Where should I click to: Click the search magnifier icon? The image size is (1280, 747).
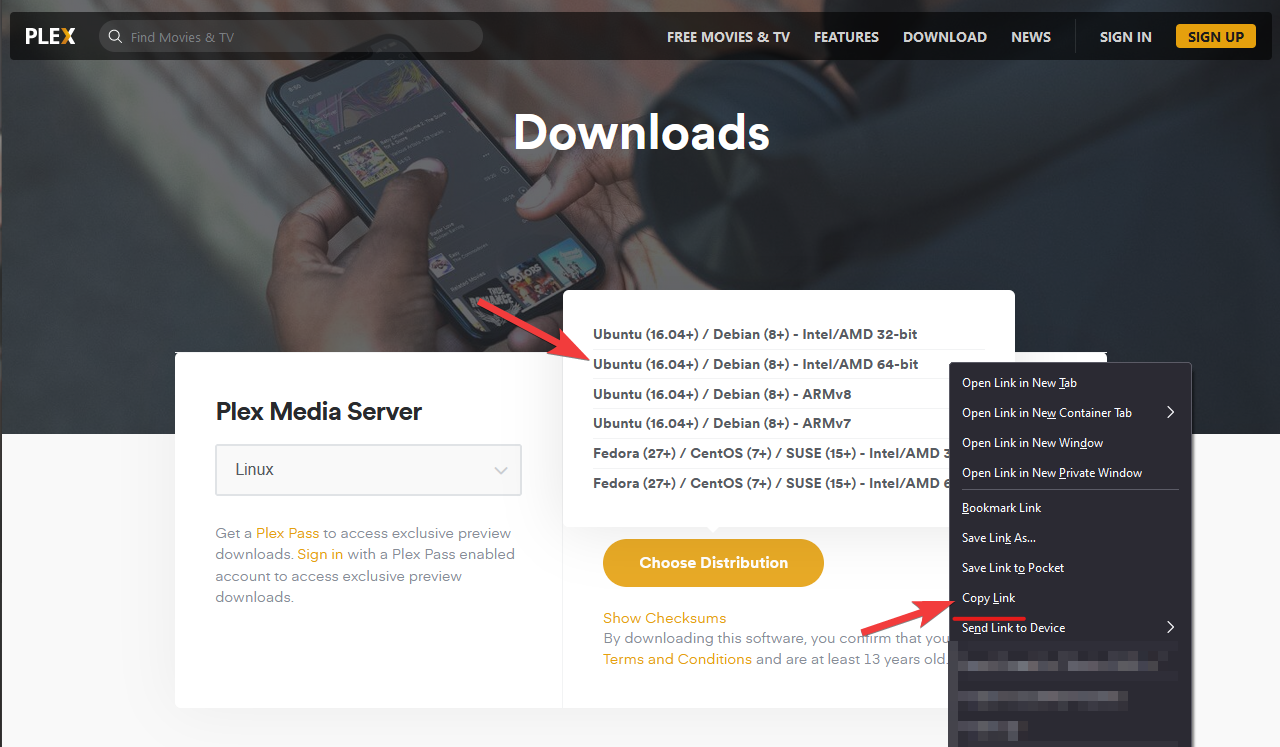point(117,37)
